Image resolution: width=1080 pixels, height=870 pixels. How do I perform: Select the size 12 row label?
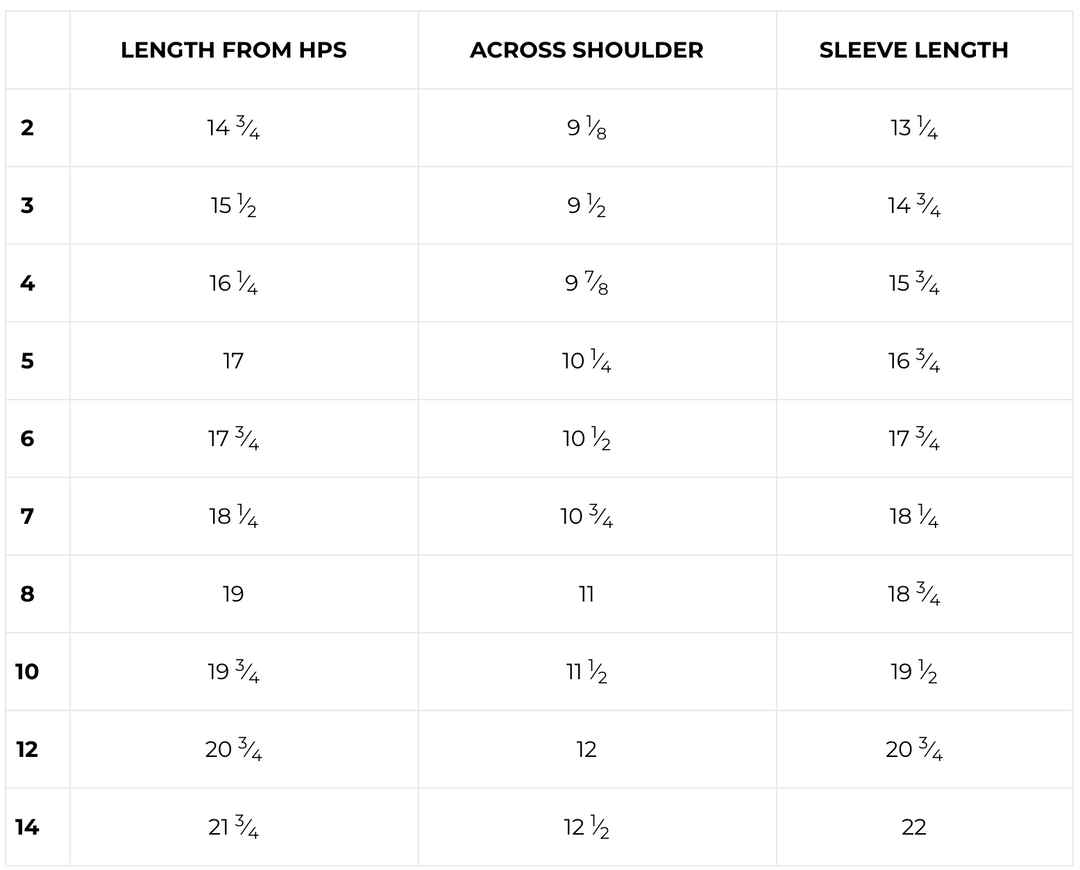click(x=27, y=749)
